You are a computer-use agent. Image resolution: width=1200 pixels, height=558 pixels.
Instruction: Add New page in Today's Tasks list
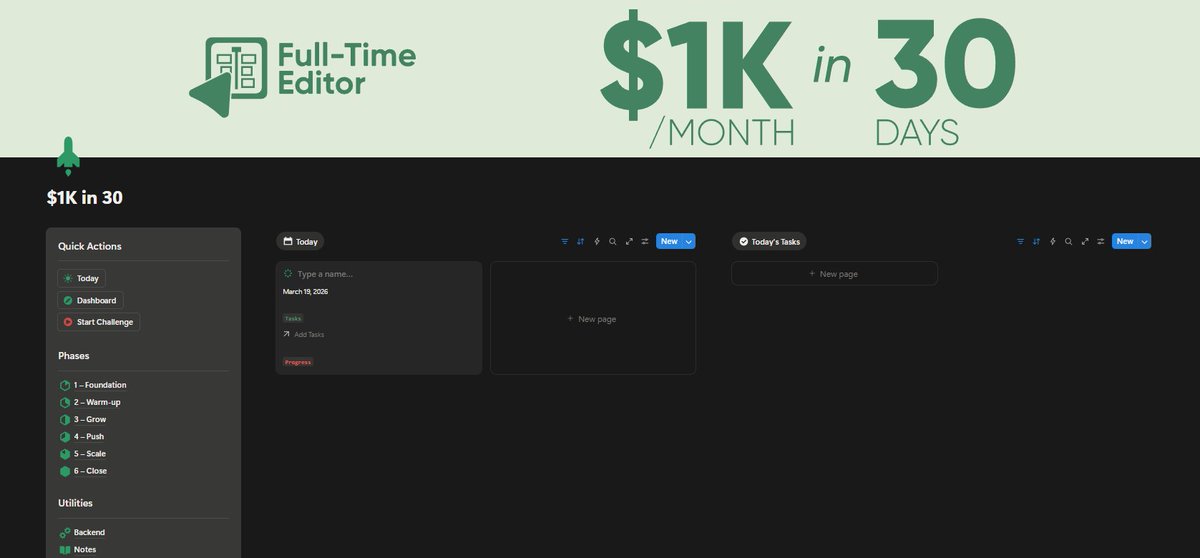tap(834, 273)
